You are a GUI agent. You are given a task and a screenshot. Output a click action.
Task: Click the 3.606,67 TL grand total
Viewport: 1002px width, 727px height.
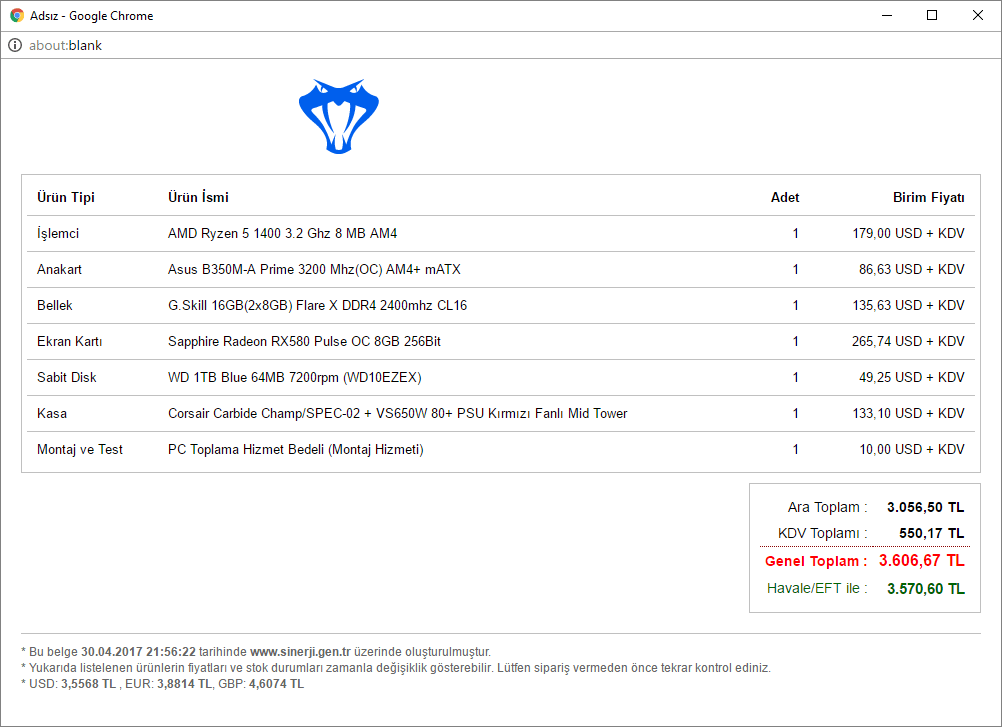pos(921,560)
